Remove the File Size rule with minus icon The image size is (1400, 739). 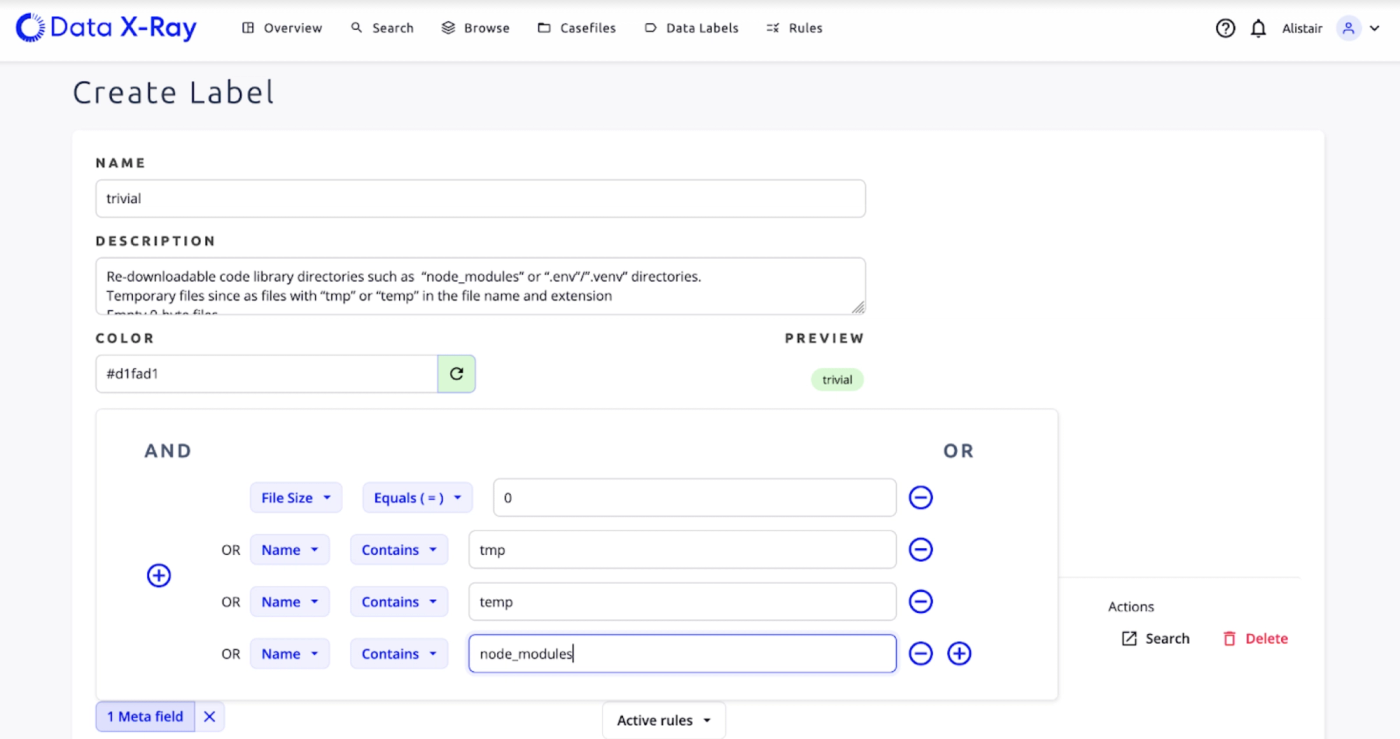[x=920, y=497]
